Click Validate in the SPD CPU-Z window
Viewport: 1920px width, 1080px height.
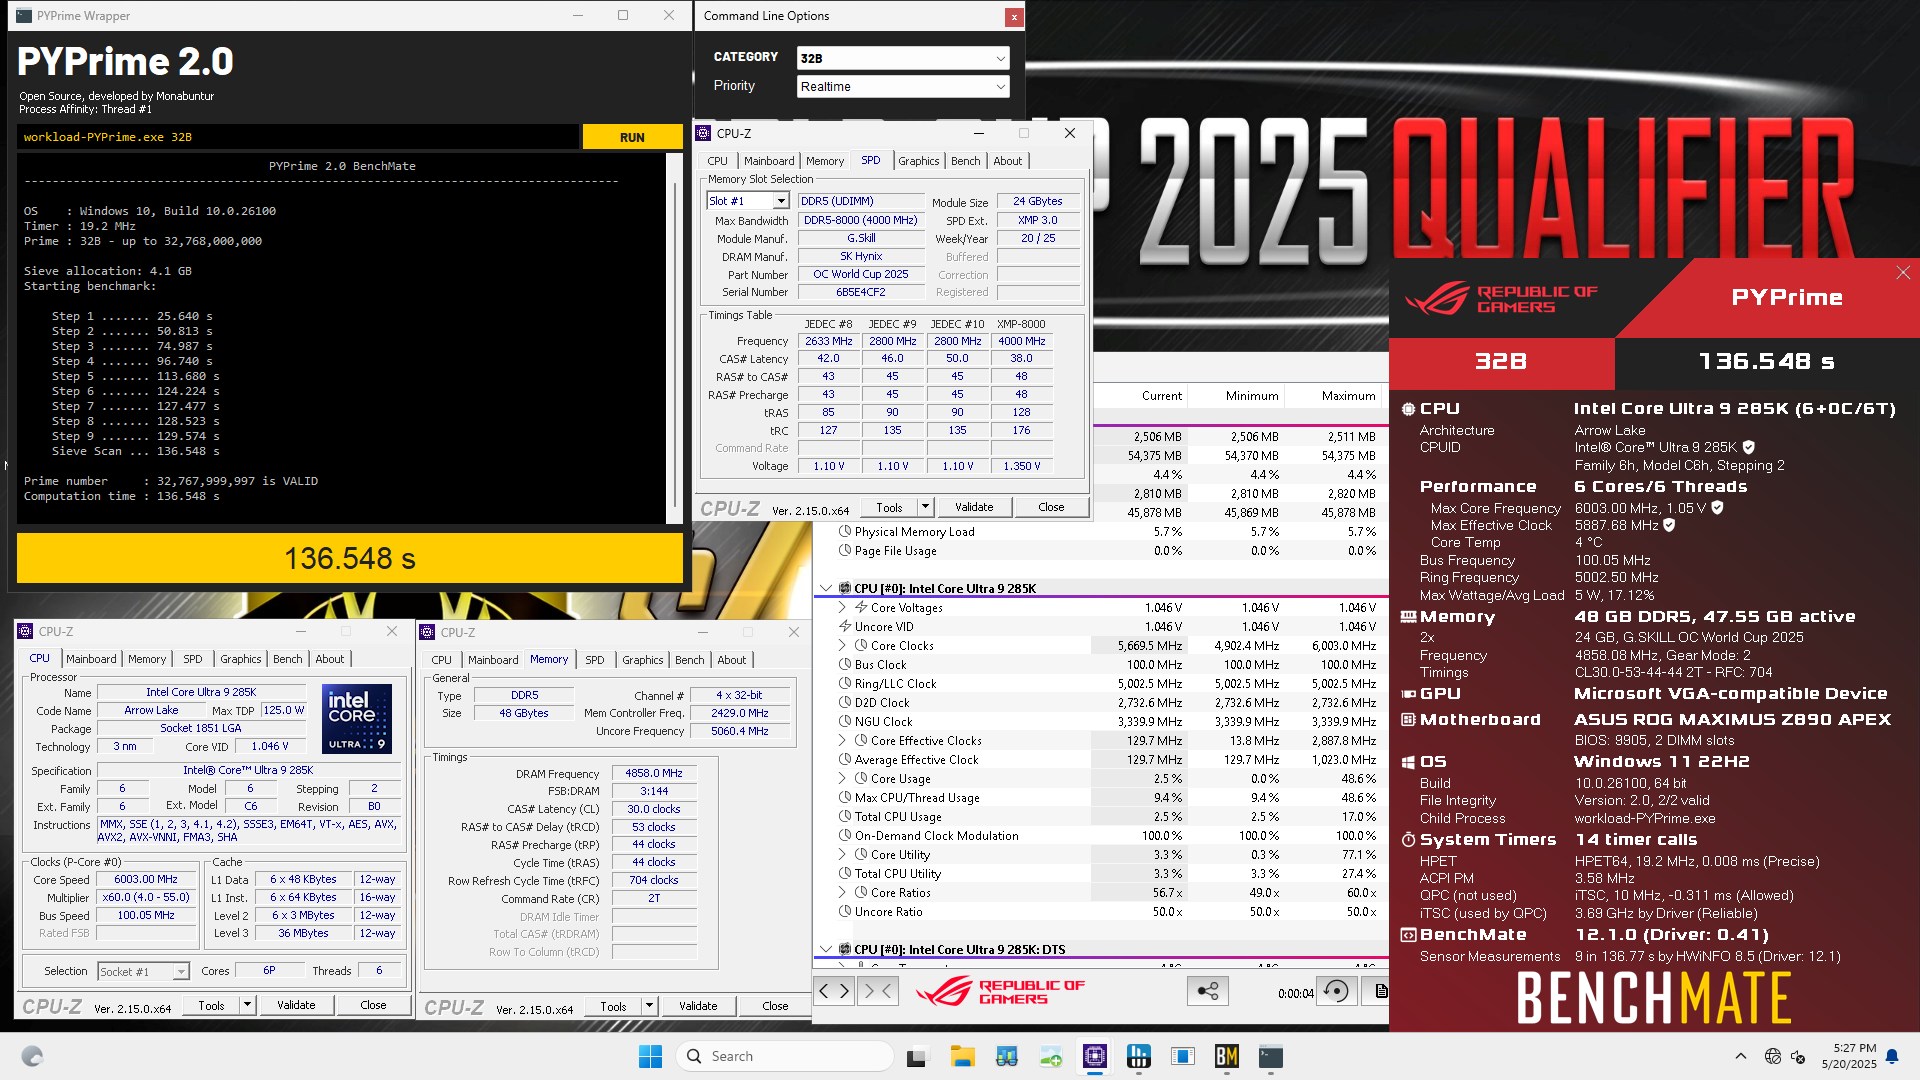974,507
